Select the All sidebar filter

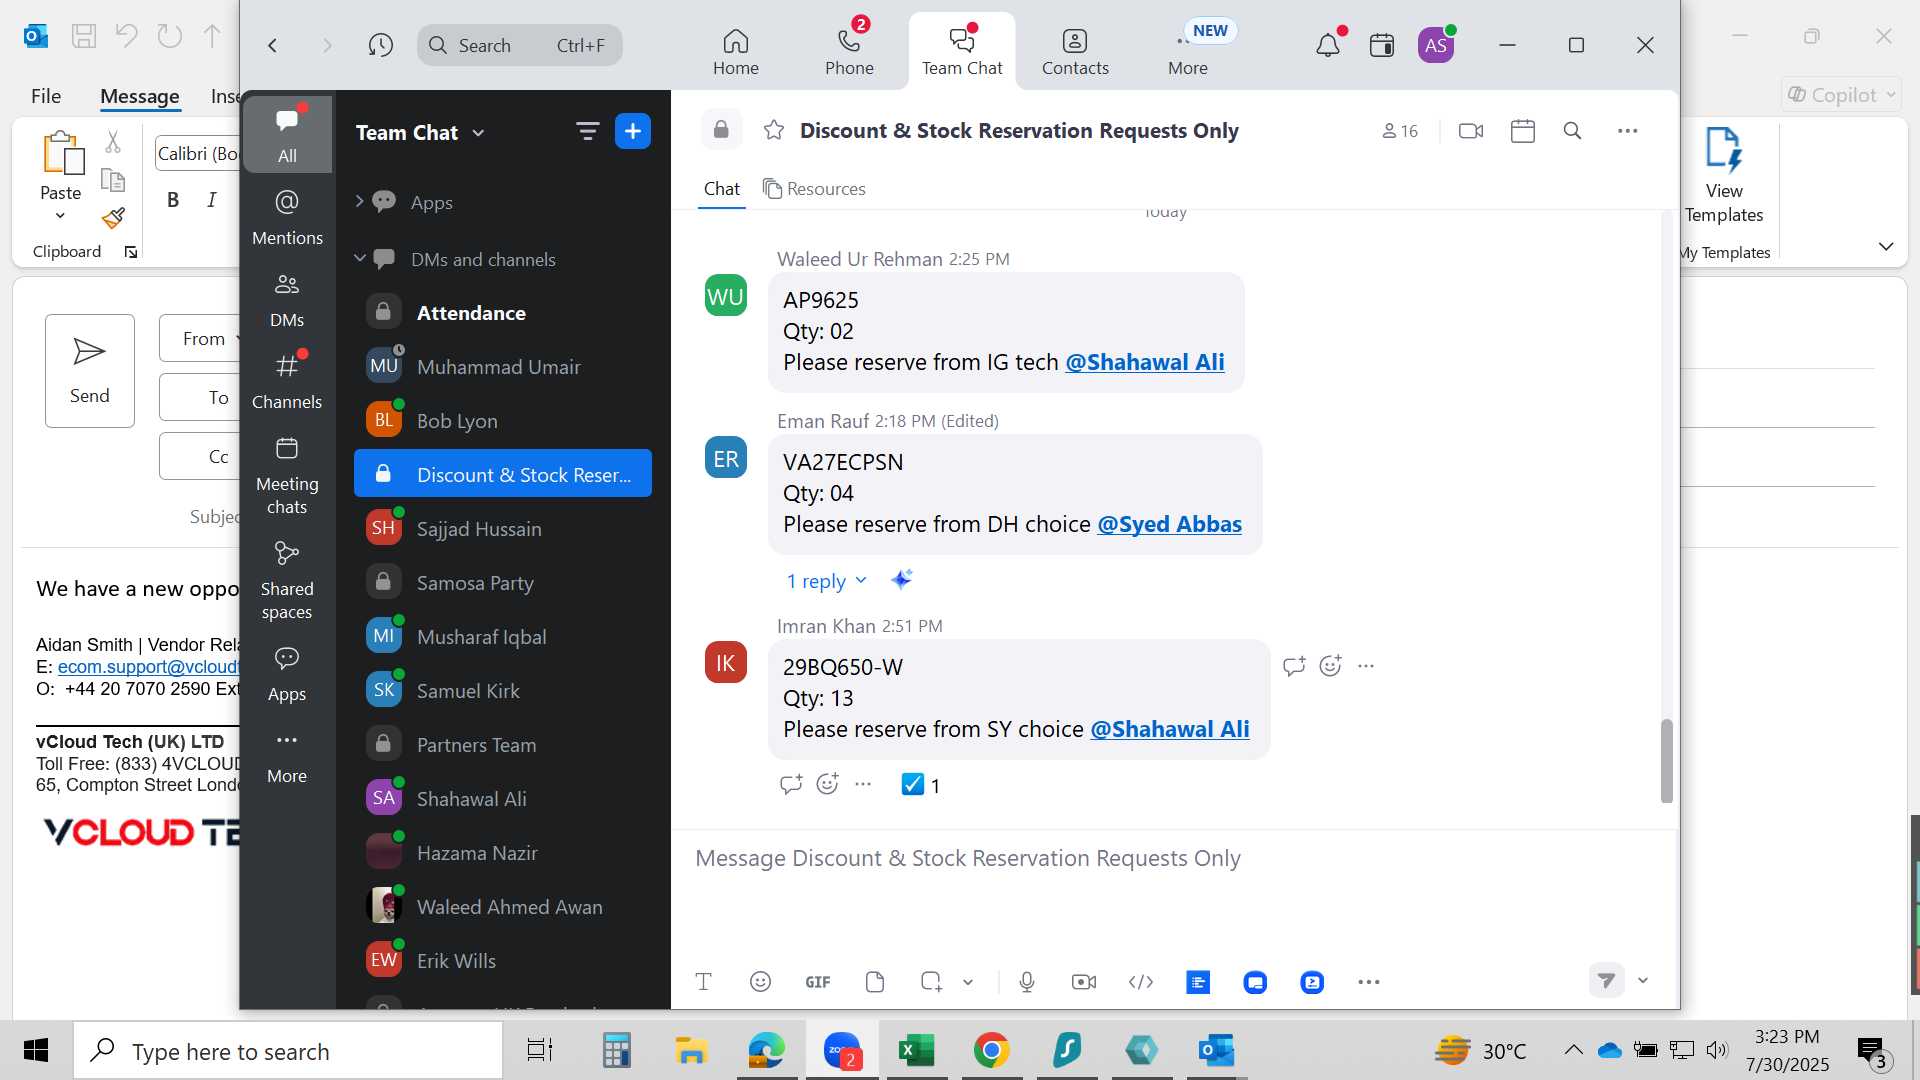pos(287,134)
